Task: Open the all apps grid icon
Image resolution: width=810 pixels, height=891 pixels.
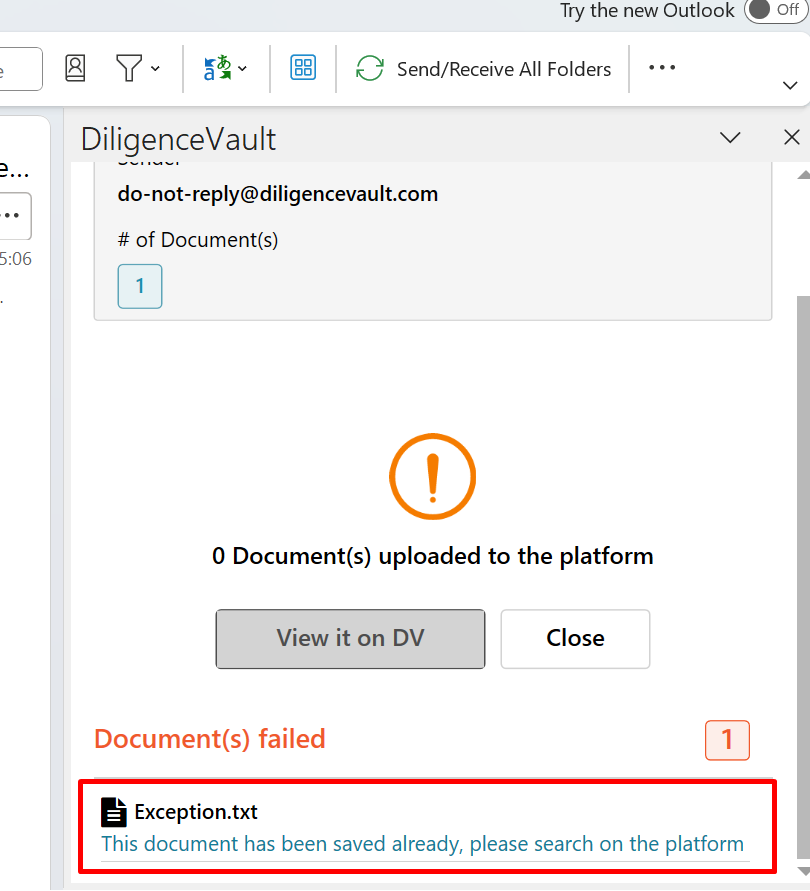Action: coord(303,68)
